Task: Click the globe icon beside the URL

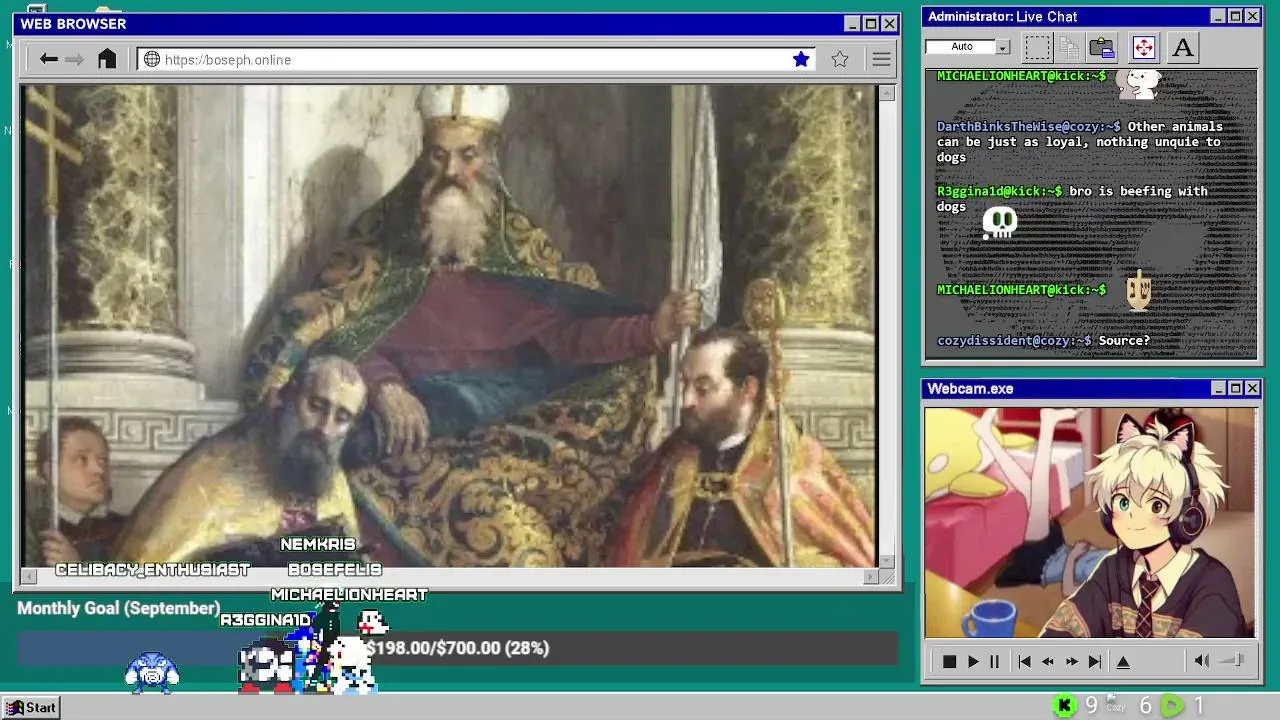Action: coord(152,60)
